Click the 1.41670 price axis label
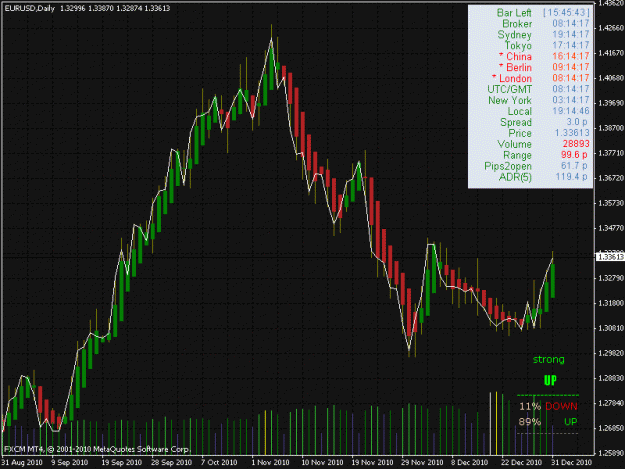The height and width of the screenshot is (469, 625). point(611,53)
